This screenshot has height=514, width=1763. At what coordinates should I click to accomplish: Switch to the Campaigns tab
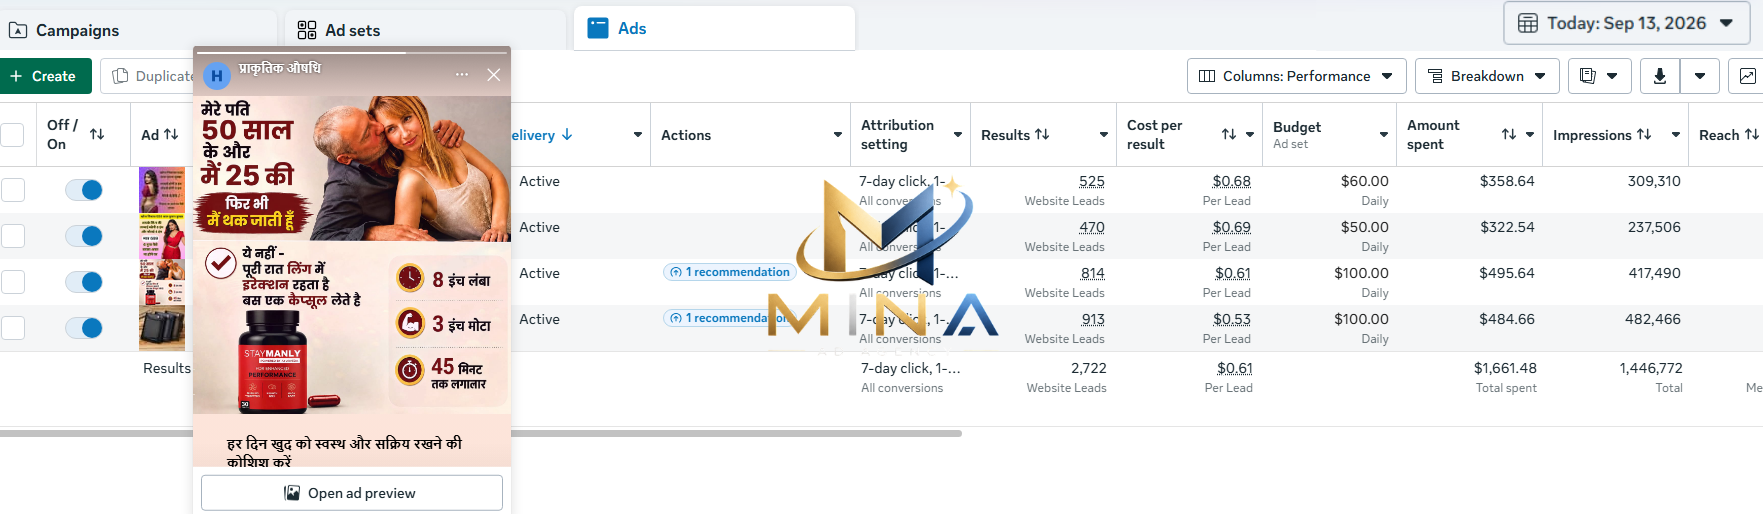click(x=138, y=30)
